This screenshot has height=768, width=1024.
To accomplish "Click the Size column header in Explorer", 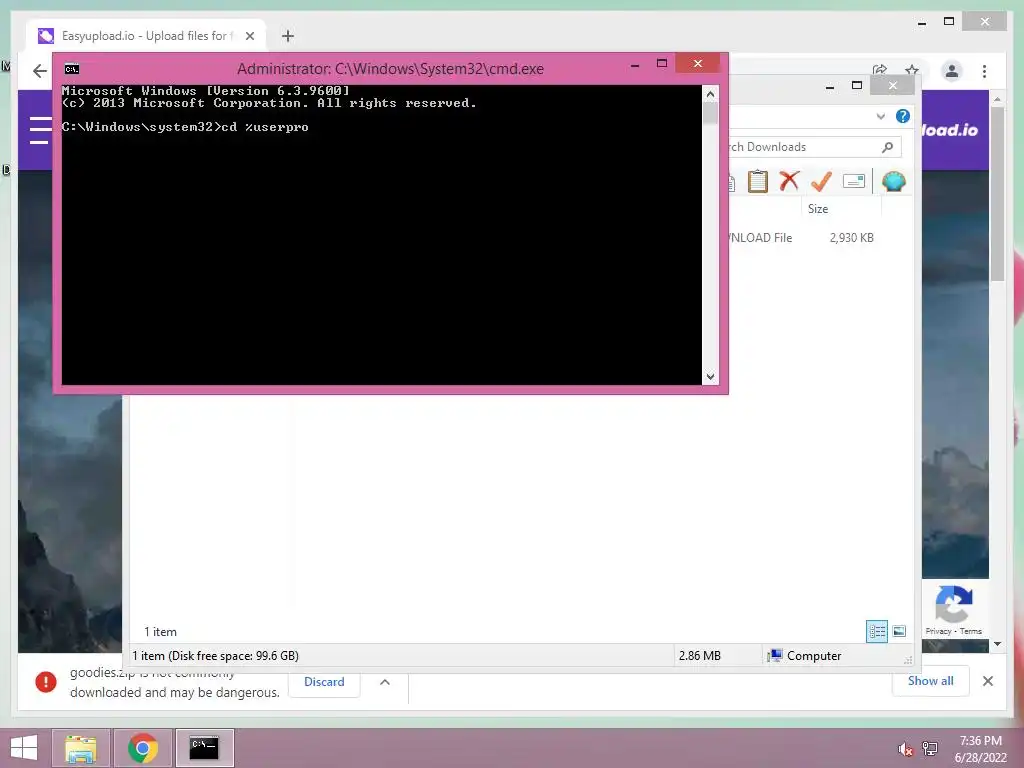I will point(840,209).
